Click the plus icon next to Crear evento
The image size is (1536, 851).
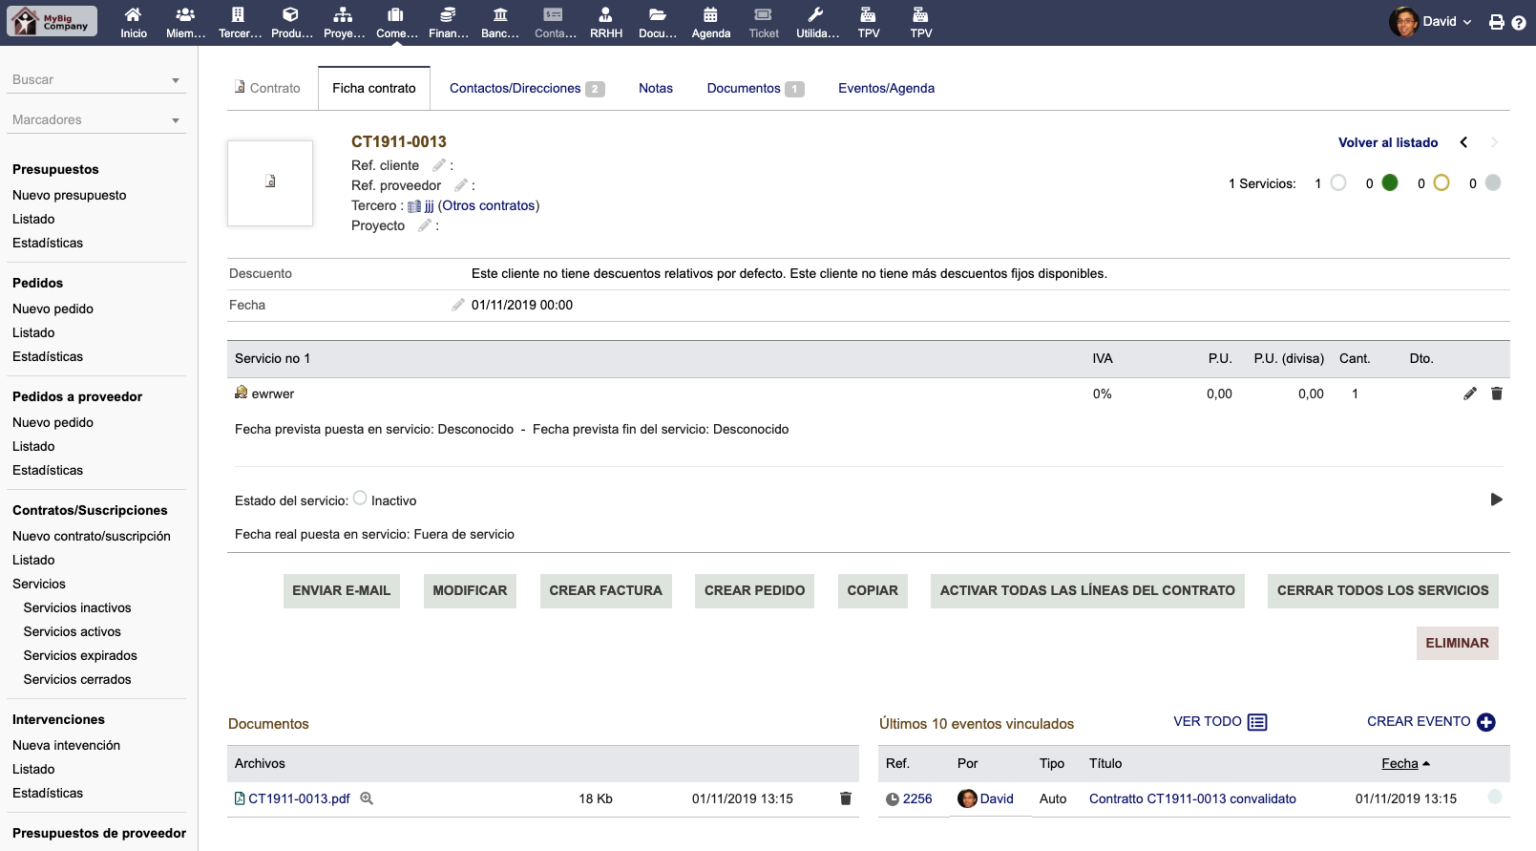pyautogui.click(x=1486, y=722)
